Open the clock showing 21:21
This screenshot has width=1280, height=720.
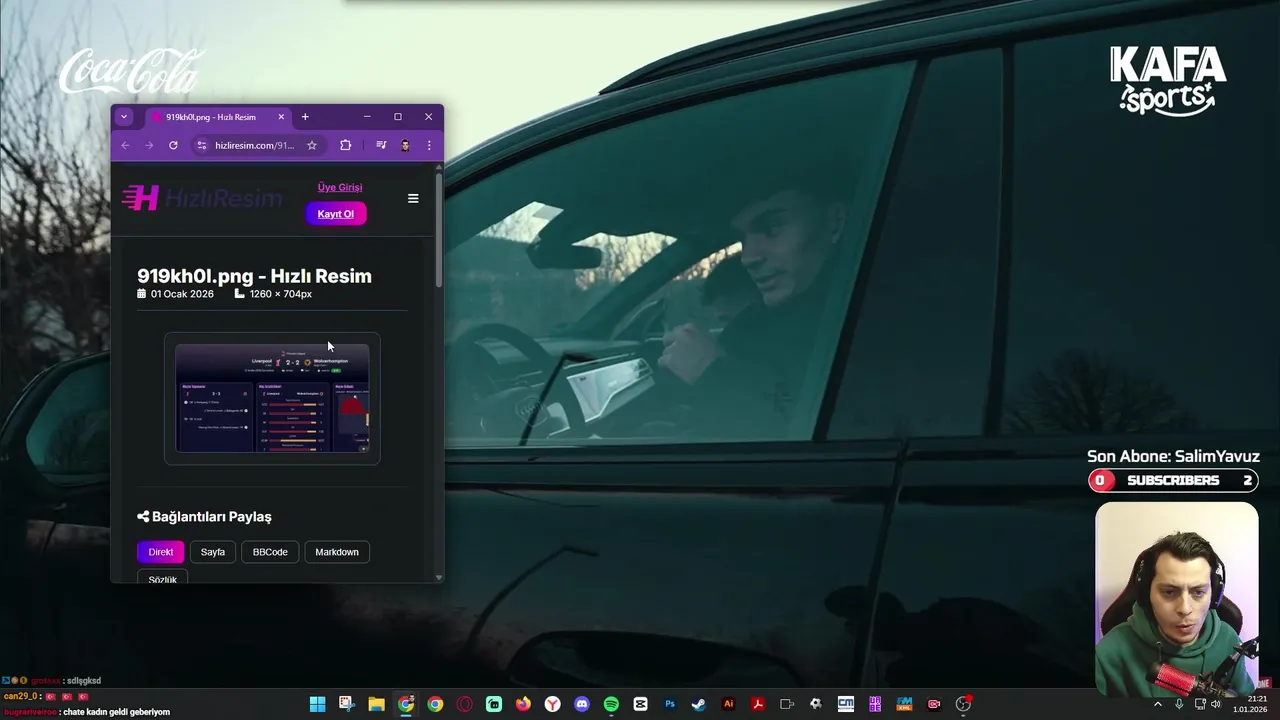(x=1250, y=704)
